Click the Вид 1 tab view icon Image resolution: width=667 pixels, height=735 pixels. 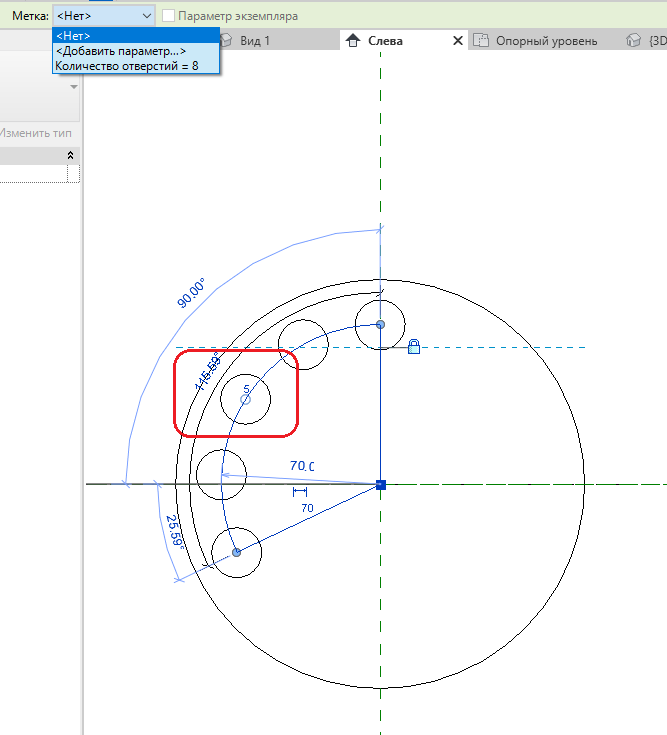(x=226, y=41)
